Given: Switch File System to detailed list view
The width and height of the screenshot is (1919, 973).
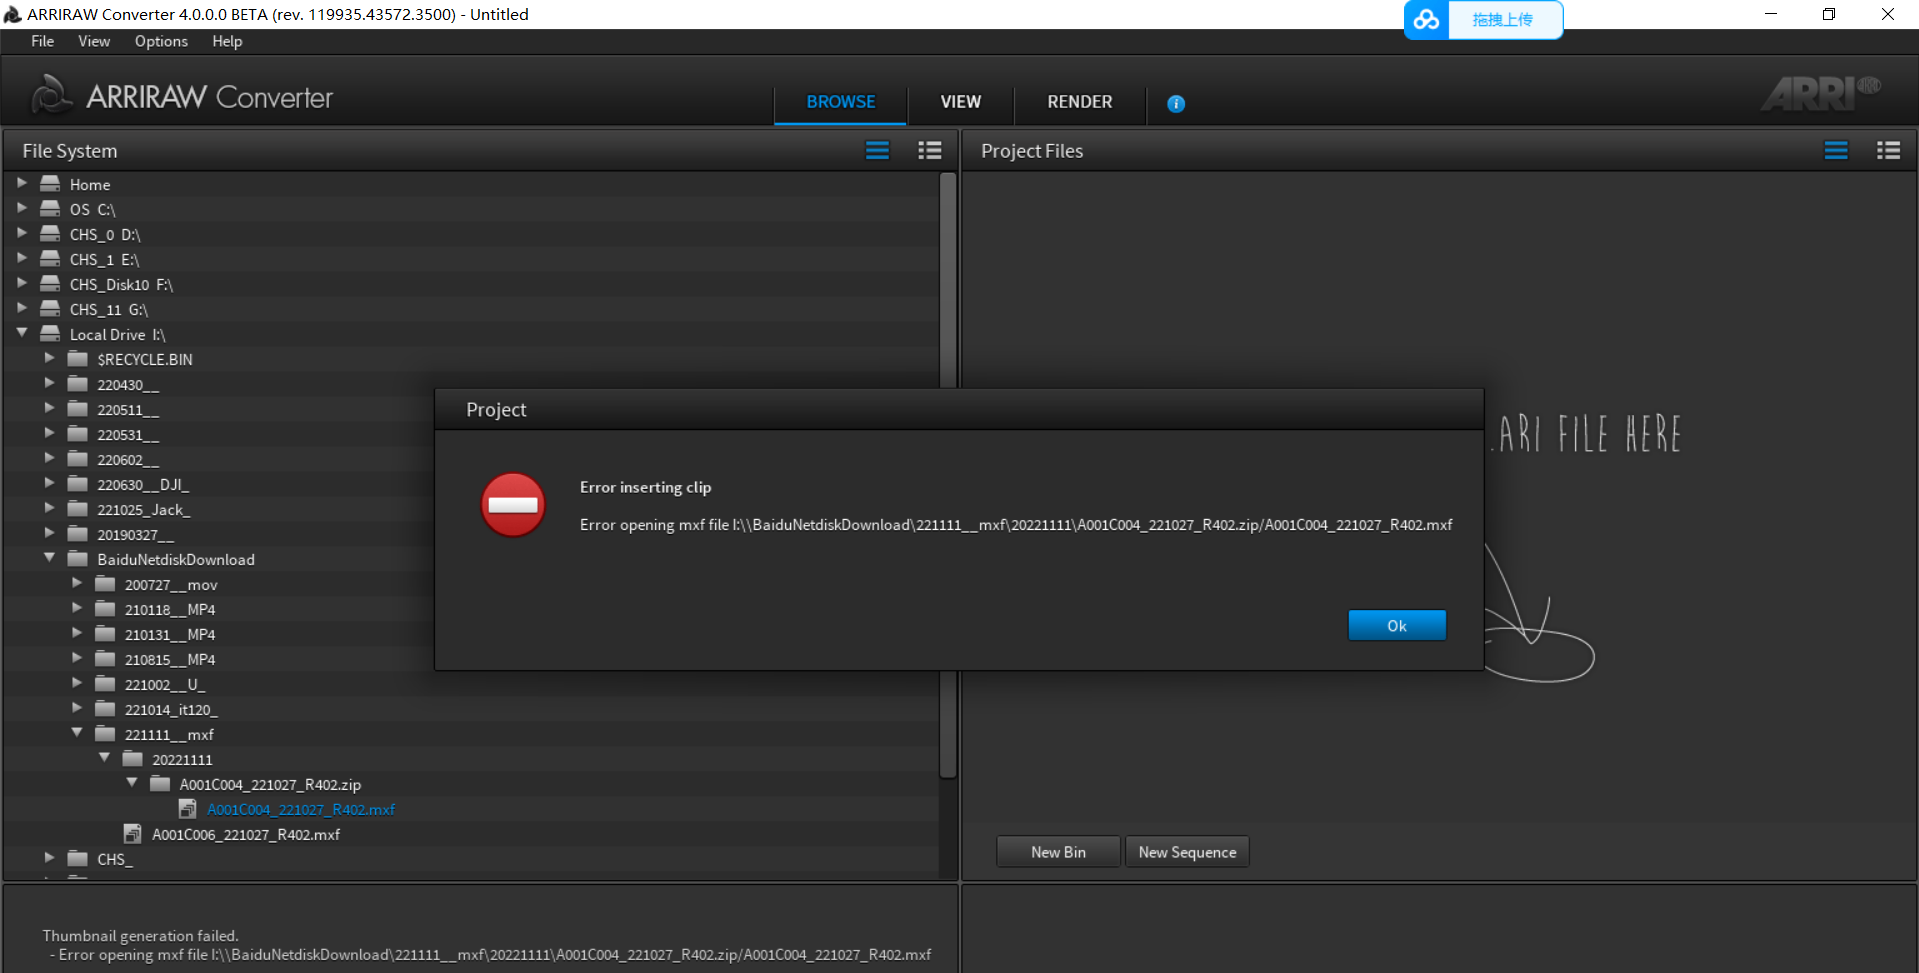Looking at the screenshot, I should 930,150.
